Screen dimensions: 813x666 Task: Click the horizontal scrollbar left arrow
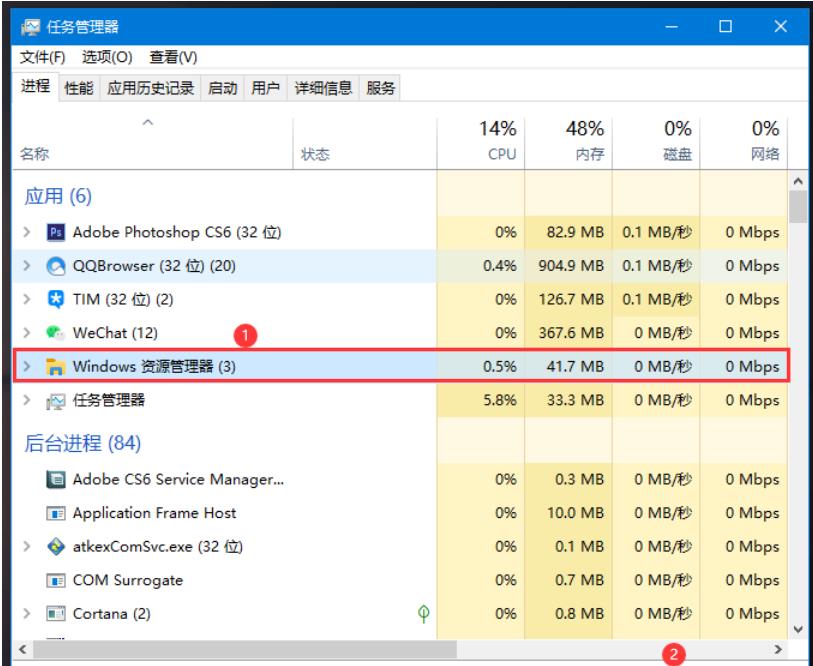pos(22,649)
